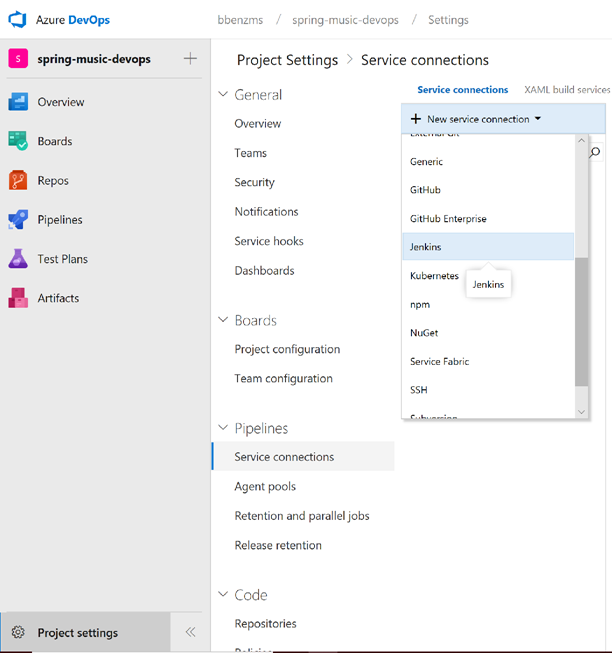Open the Notifications settings page
The image size is (612, 653).
266,212
